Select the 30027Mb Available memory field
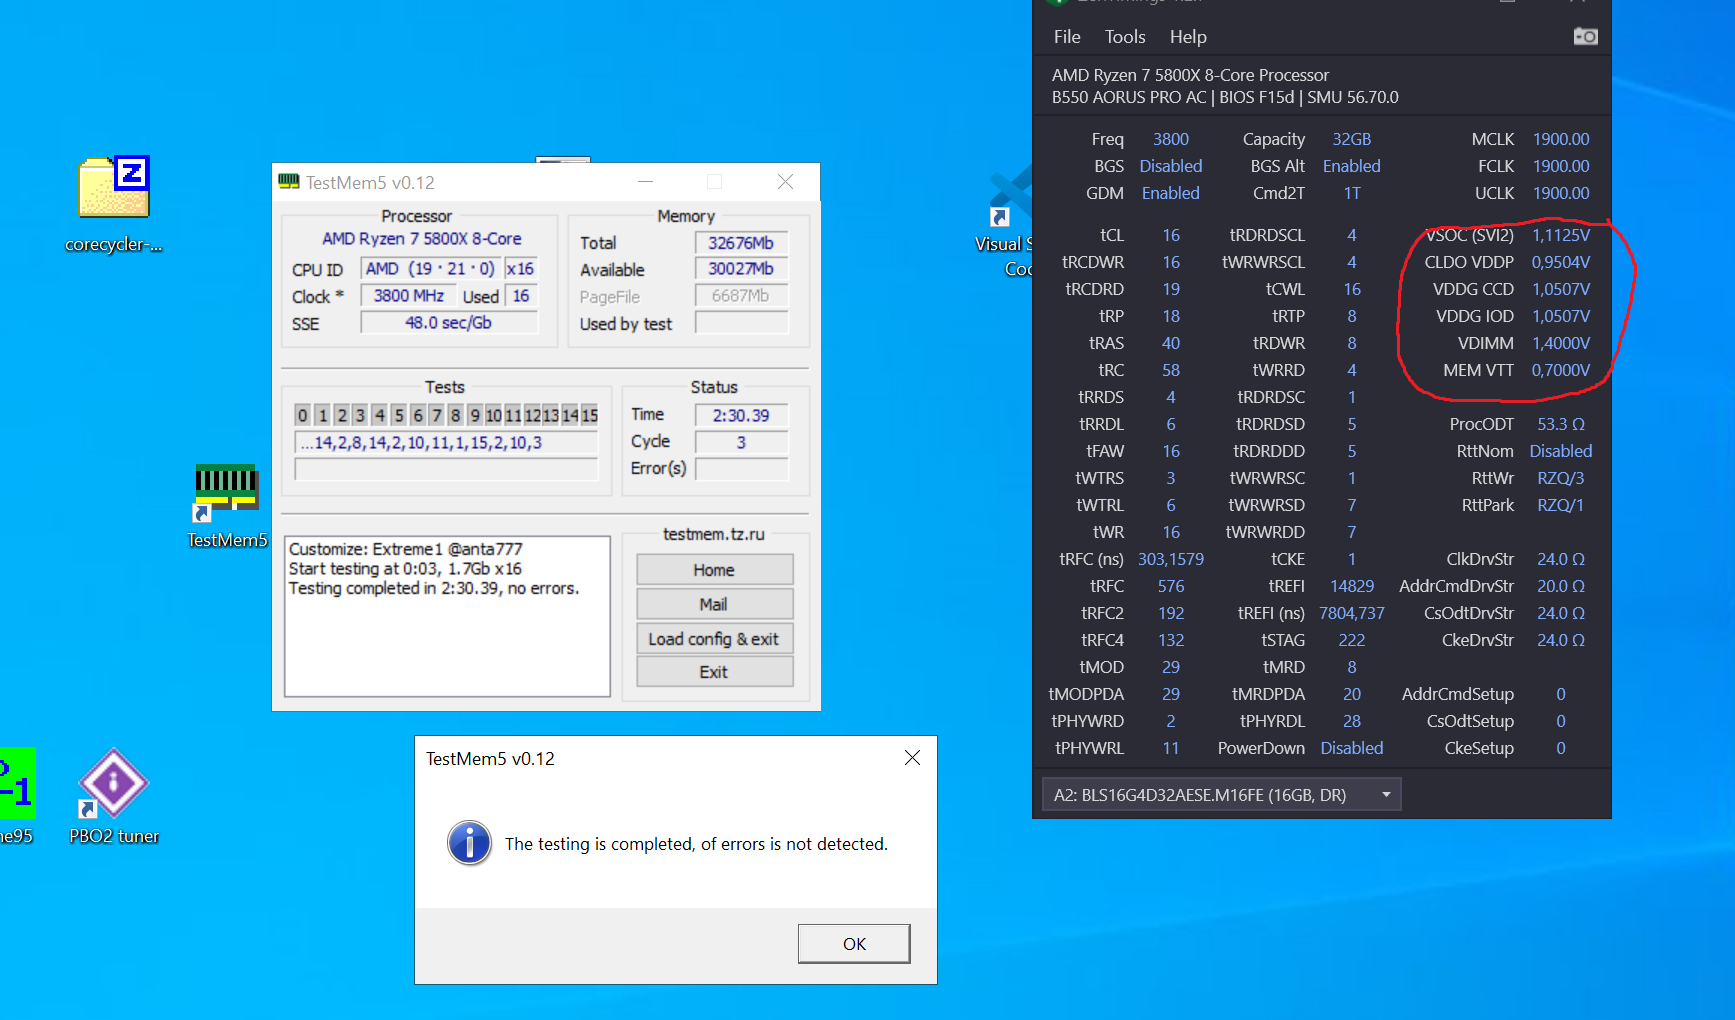The height and width of the screenshot is (1020, 1735). pos(741,269)
